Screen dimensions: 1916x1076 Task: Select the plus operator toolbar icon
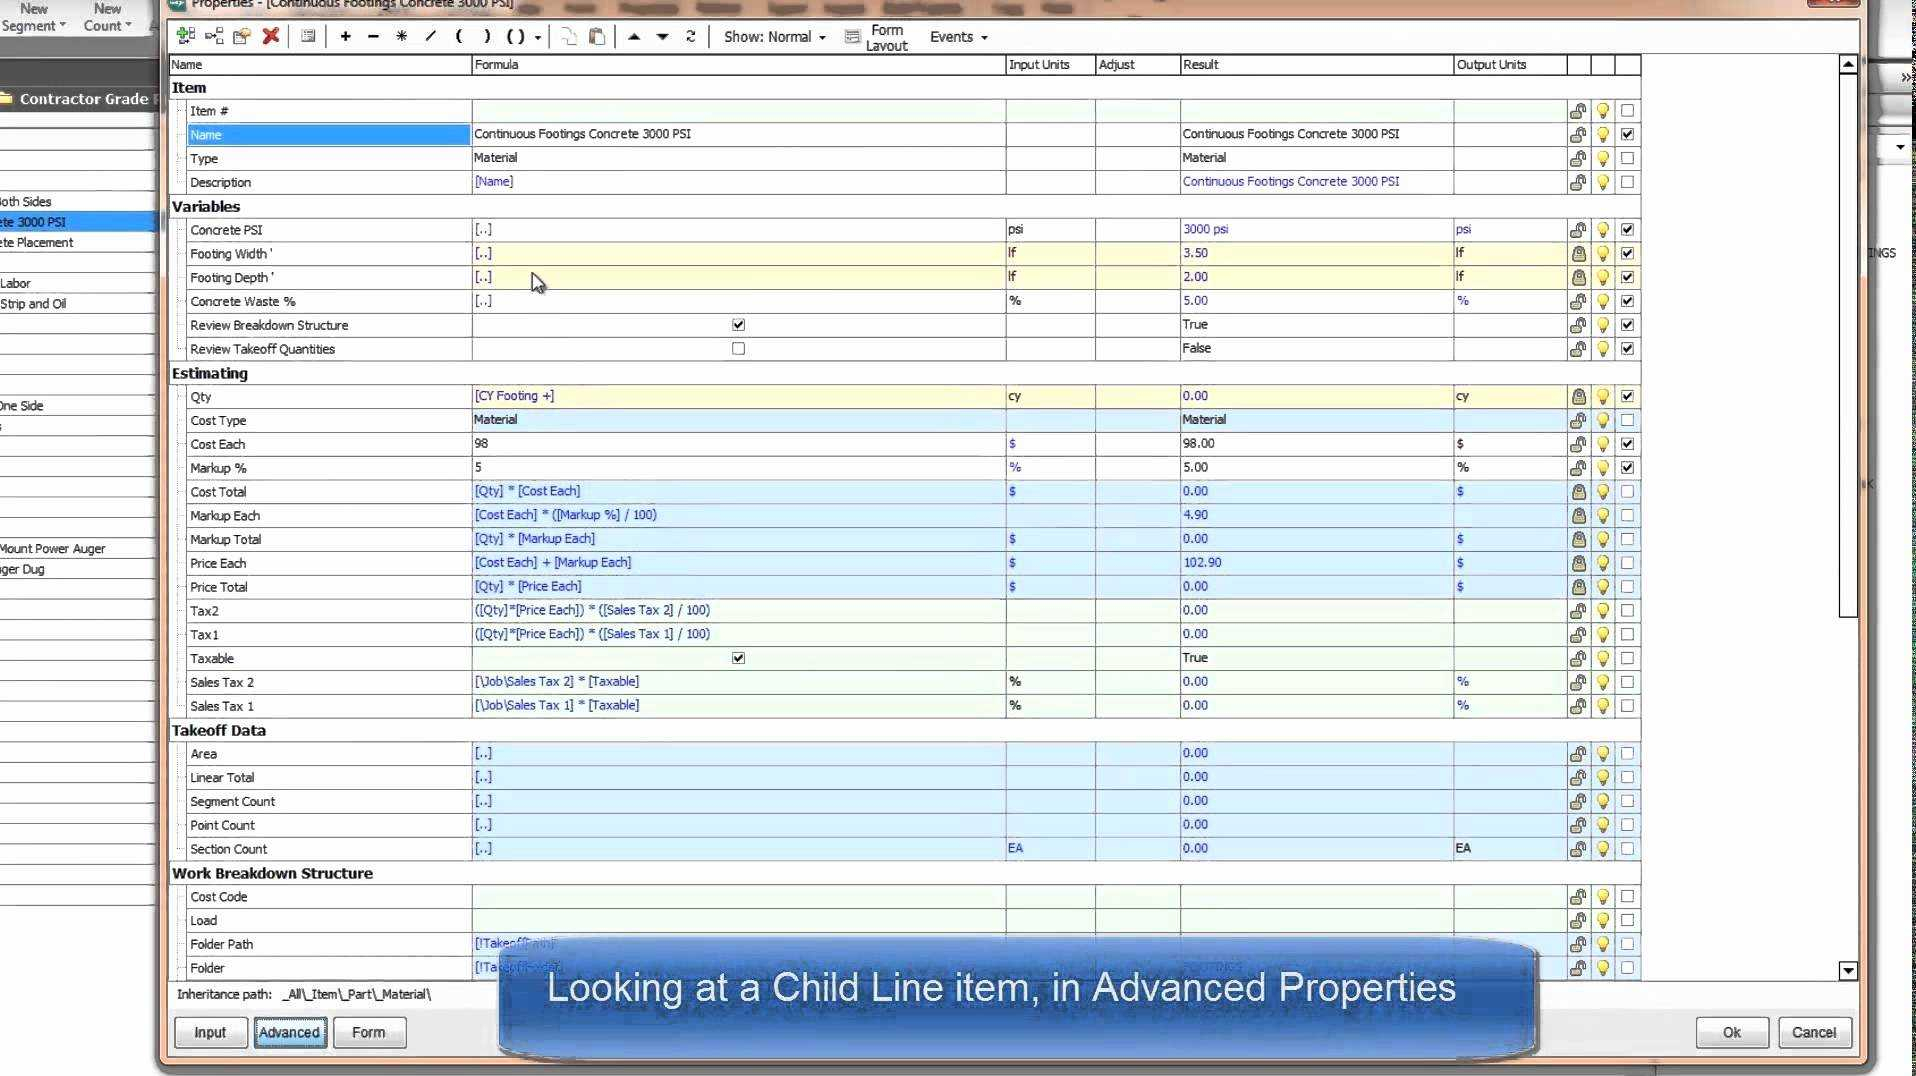pos(346,36)
